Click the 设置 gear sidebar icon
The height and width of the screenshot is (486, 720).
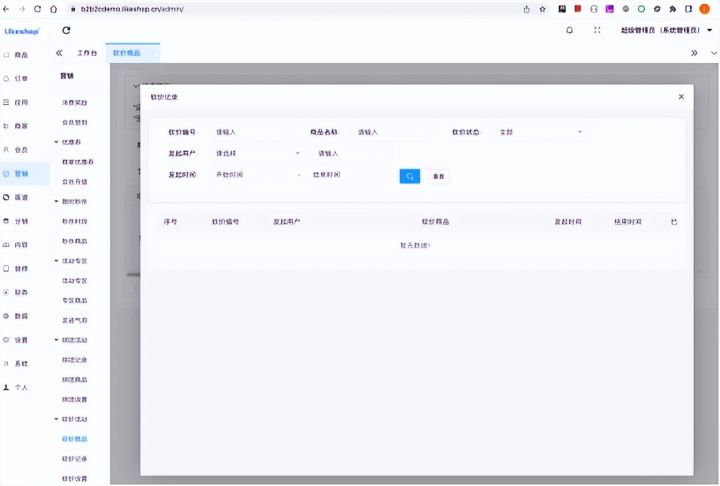tap(6, 340)
